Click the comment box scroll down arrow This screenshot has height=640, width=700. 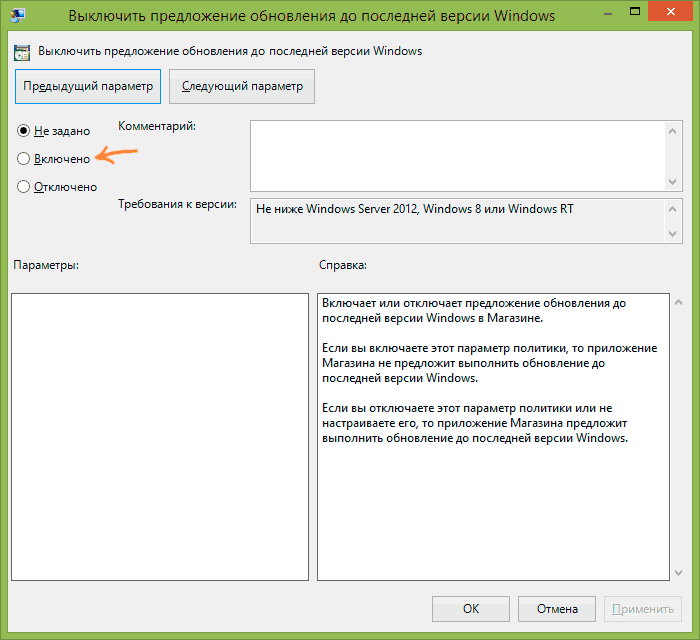coord(673,182)
